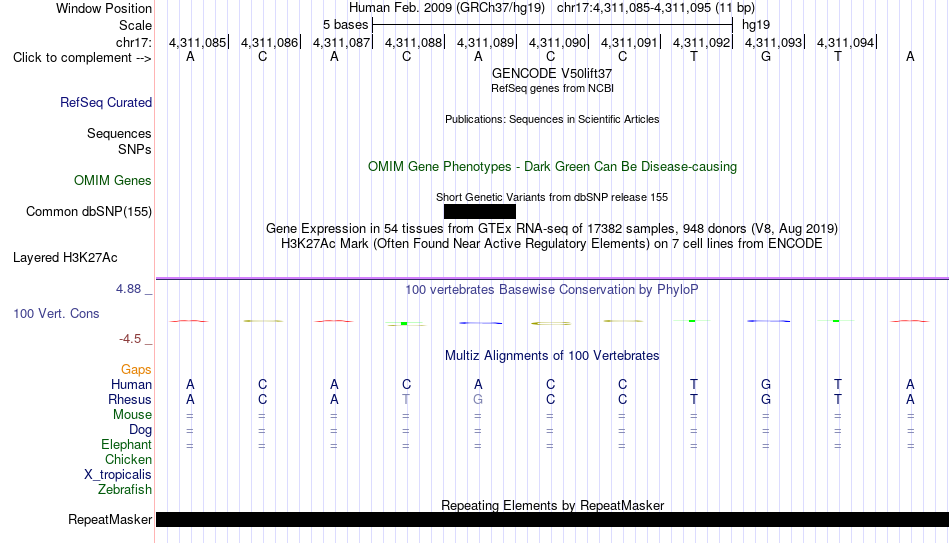Click the RefSeq Curated track label

[106, 102]
